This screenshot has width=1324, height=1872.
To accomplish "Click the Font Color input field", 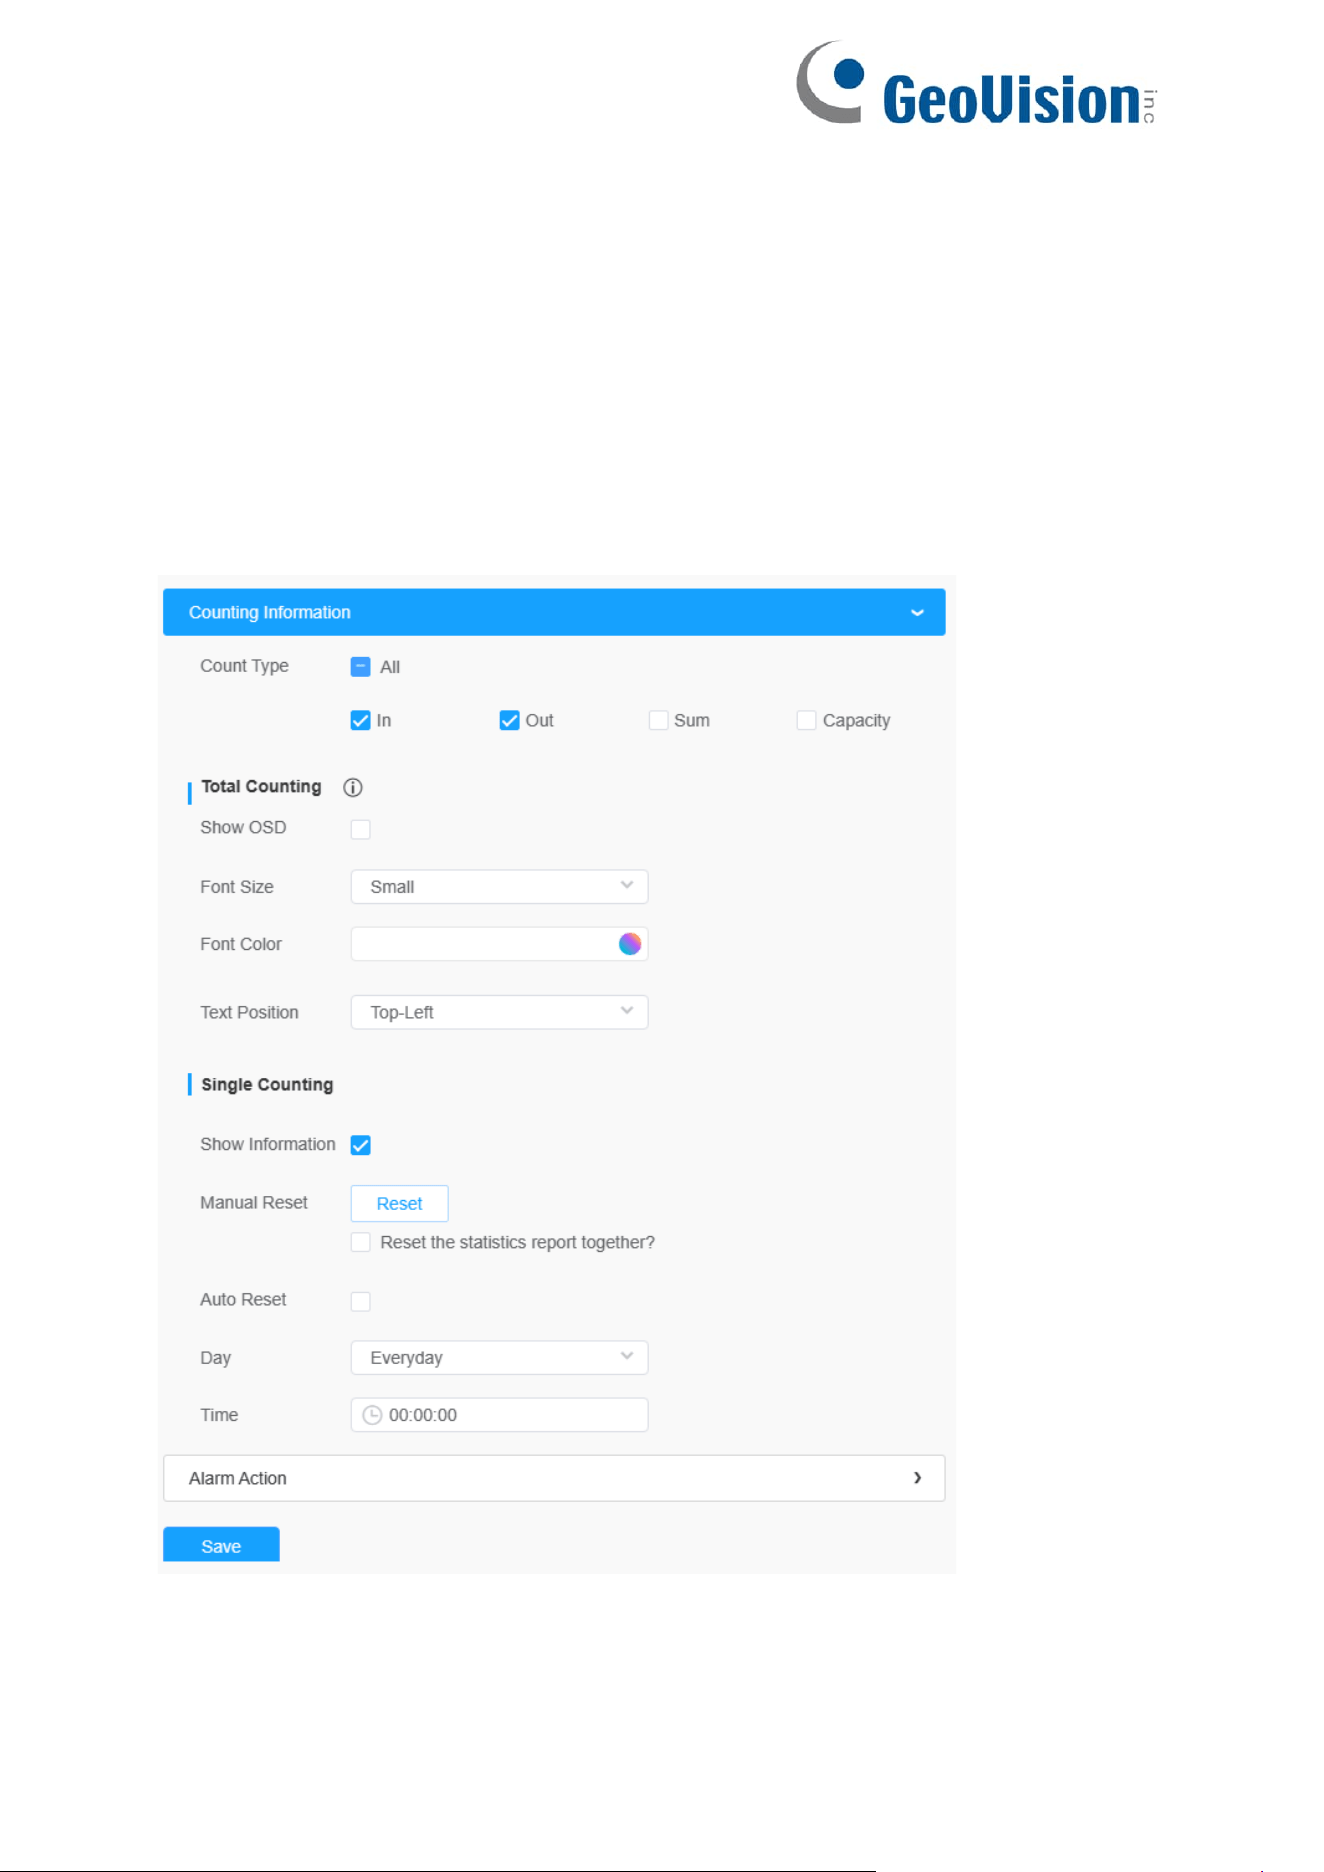I will click(499, 944).
